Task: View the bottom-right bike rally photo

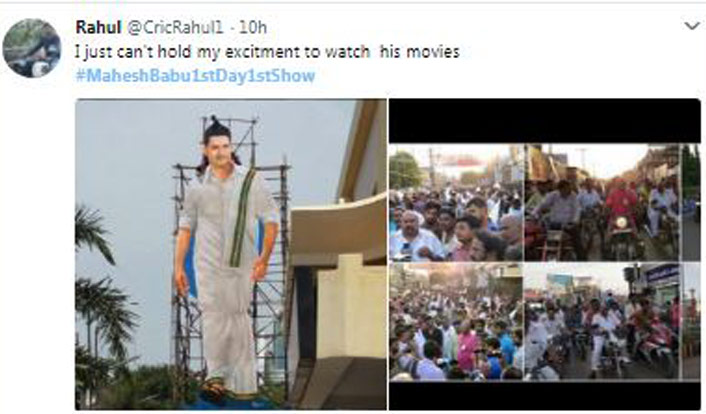Action: tap(602, 322)
